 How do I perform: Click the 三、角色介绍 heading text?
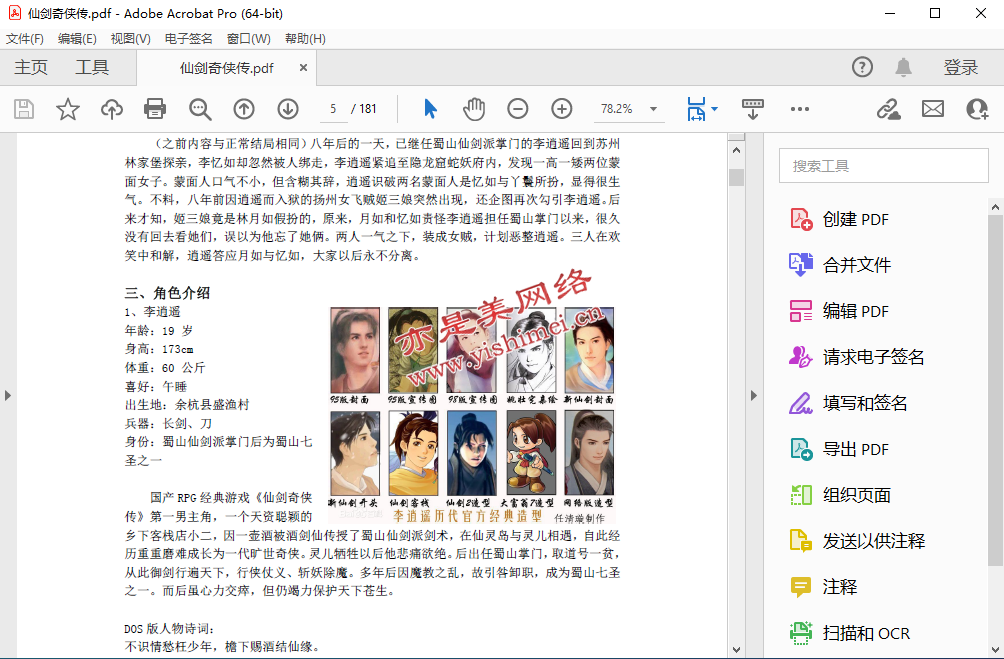pos(167,293)
